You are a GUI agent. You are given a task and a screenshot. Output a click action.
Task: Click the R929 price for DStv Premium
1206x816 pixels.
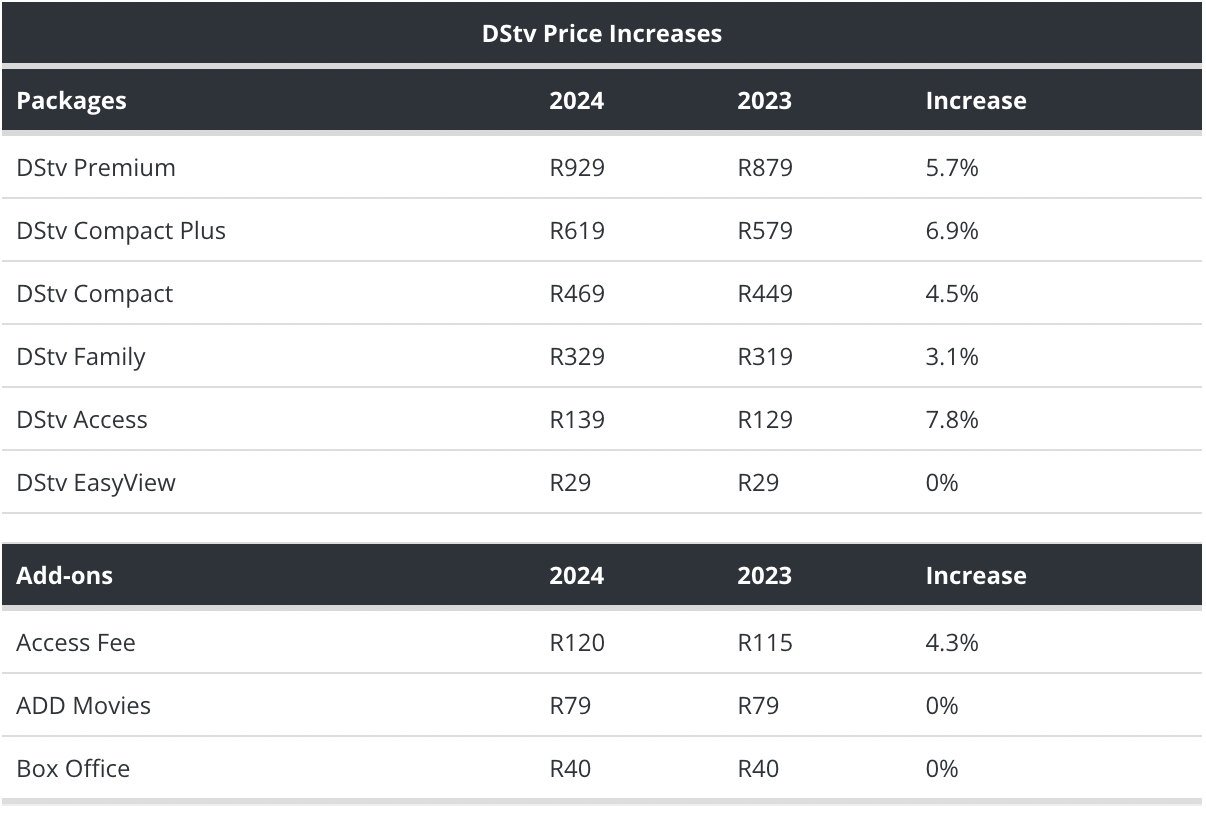(x=577, y=168)
